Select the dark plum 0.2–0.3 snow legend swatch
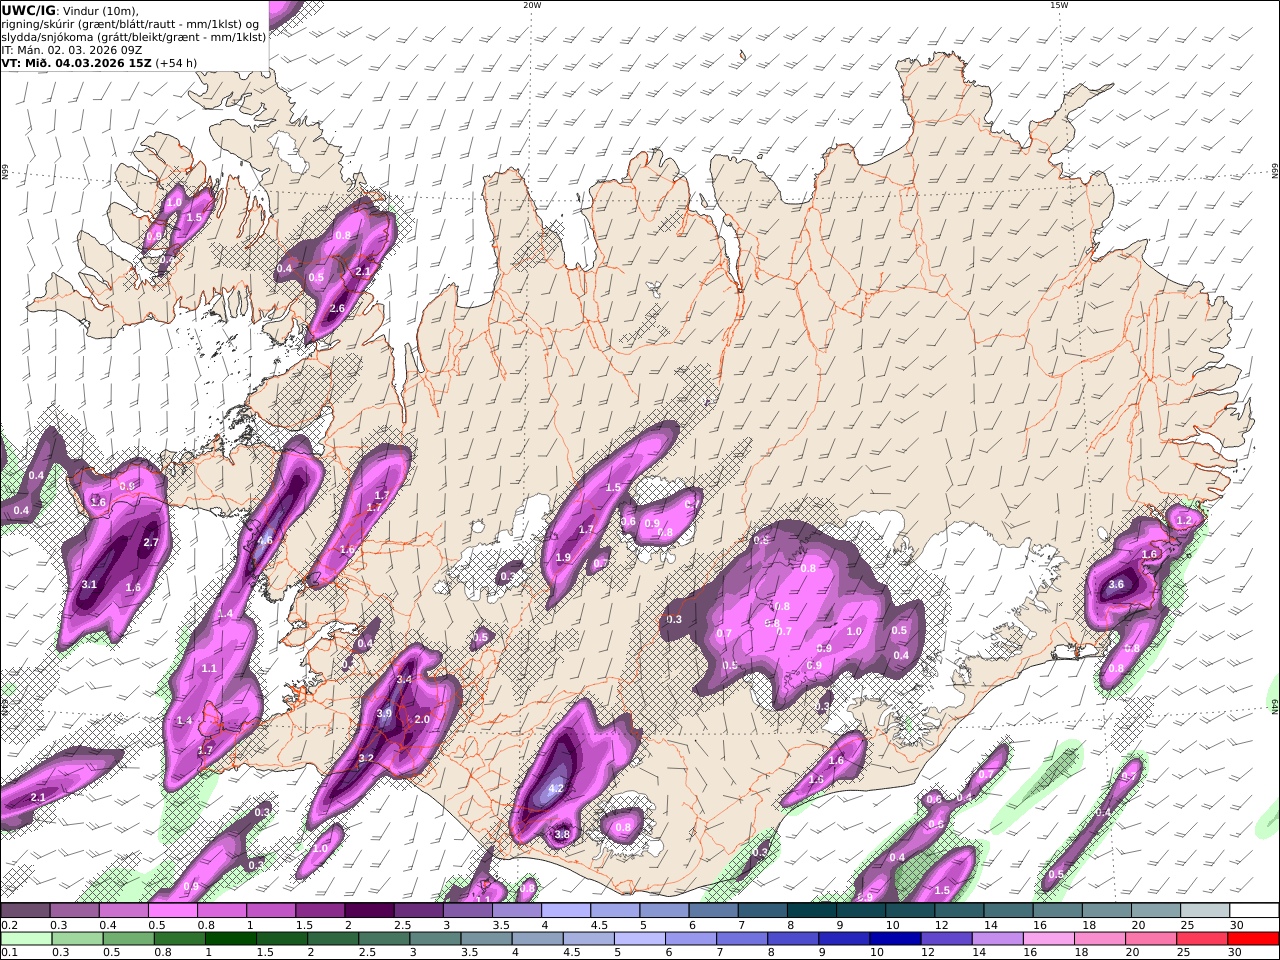Image resolution: width=1280 pixels, height=960 pixels. click(26, 911)
